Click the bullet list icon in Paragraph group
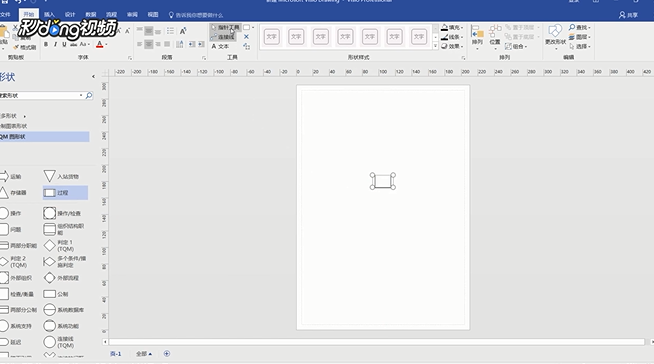Screen dimensions: 654x364 [x=170, y=31]
